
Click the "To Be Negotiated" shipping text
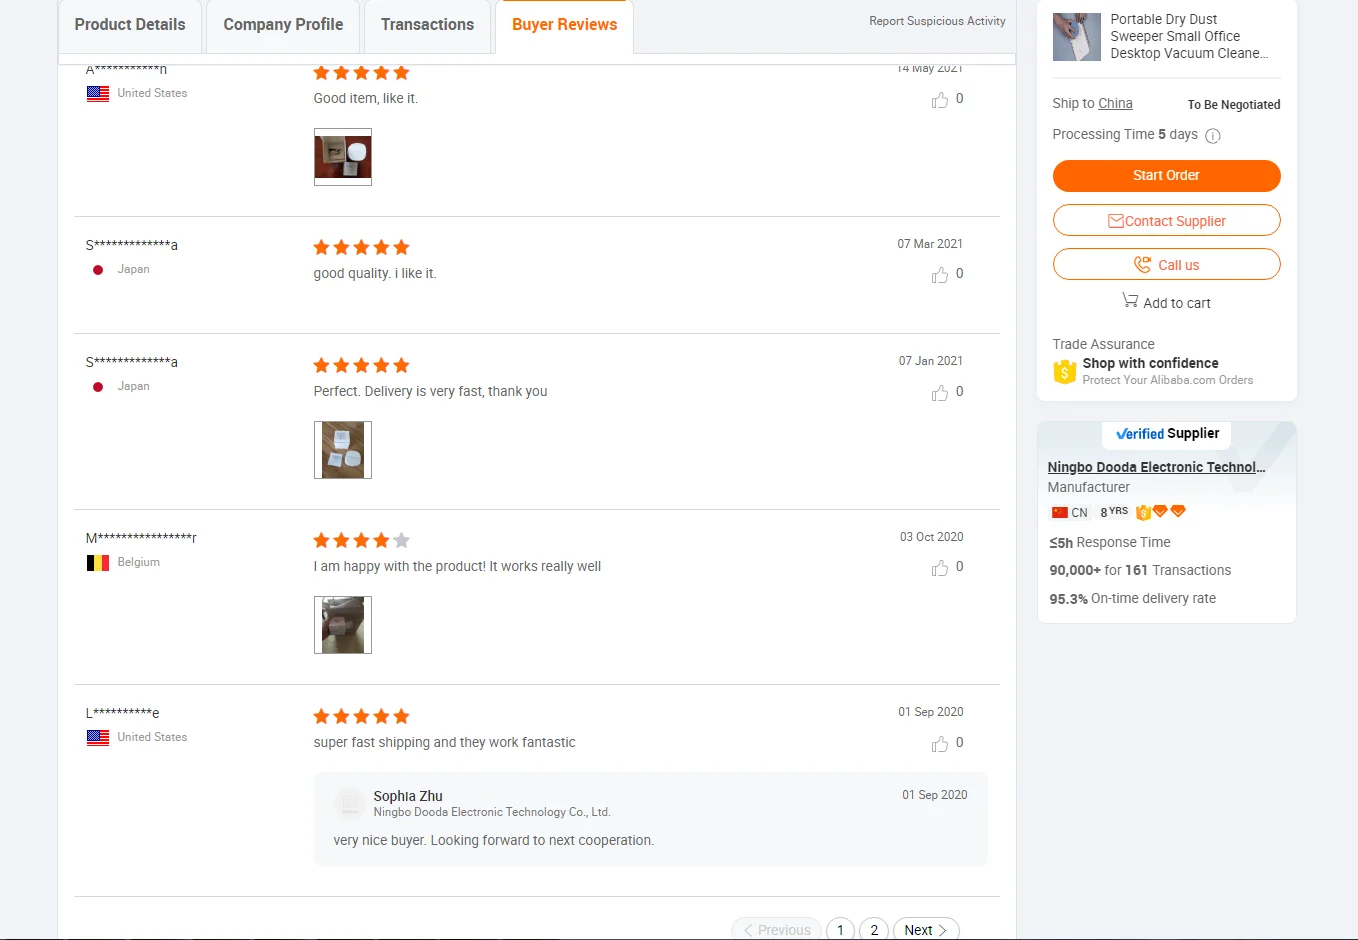pos(1234,105)
